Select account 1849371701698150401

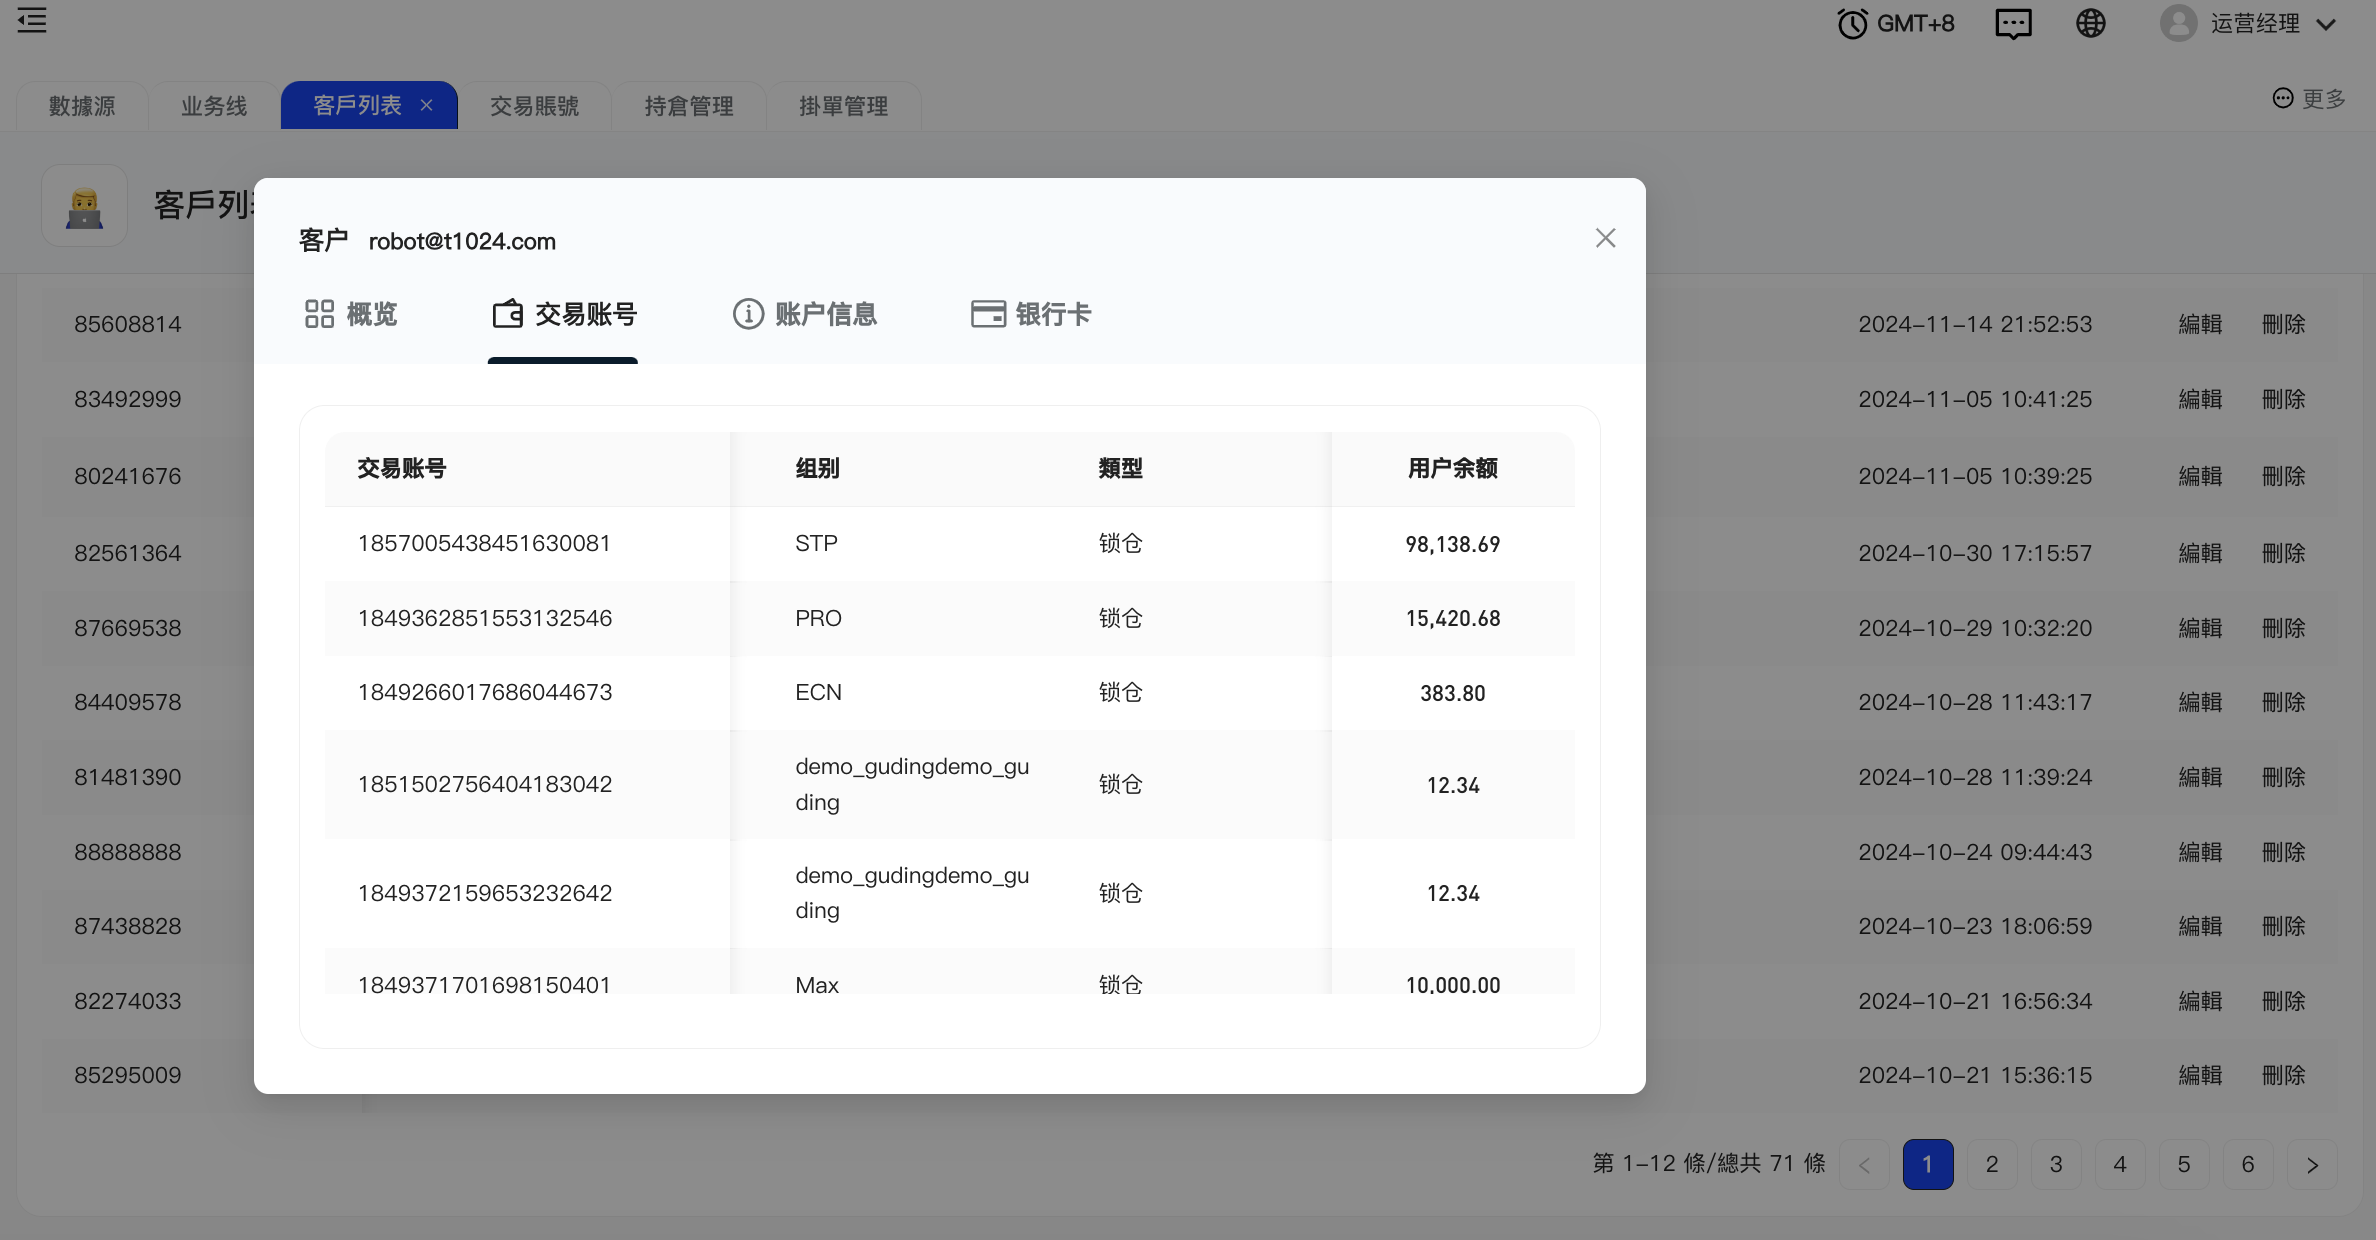(x=484, y=984)
